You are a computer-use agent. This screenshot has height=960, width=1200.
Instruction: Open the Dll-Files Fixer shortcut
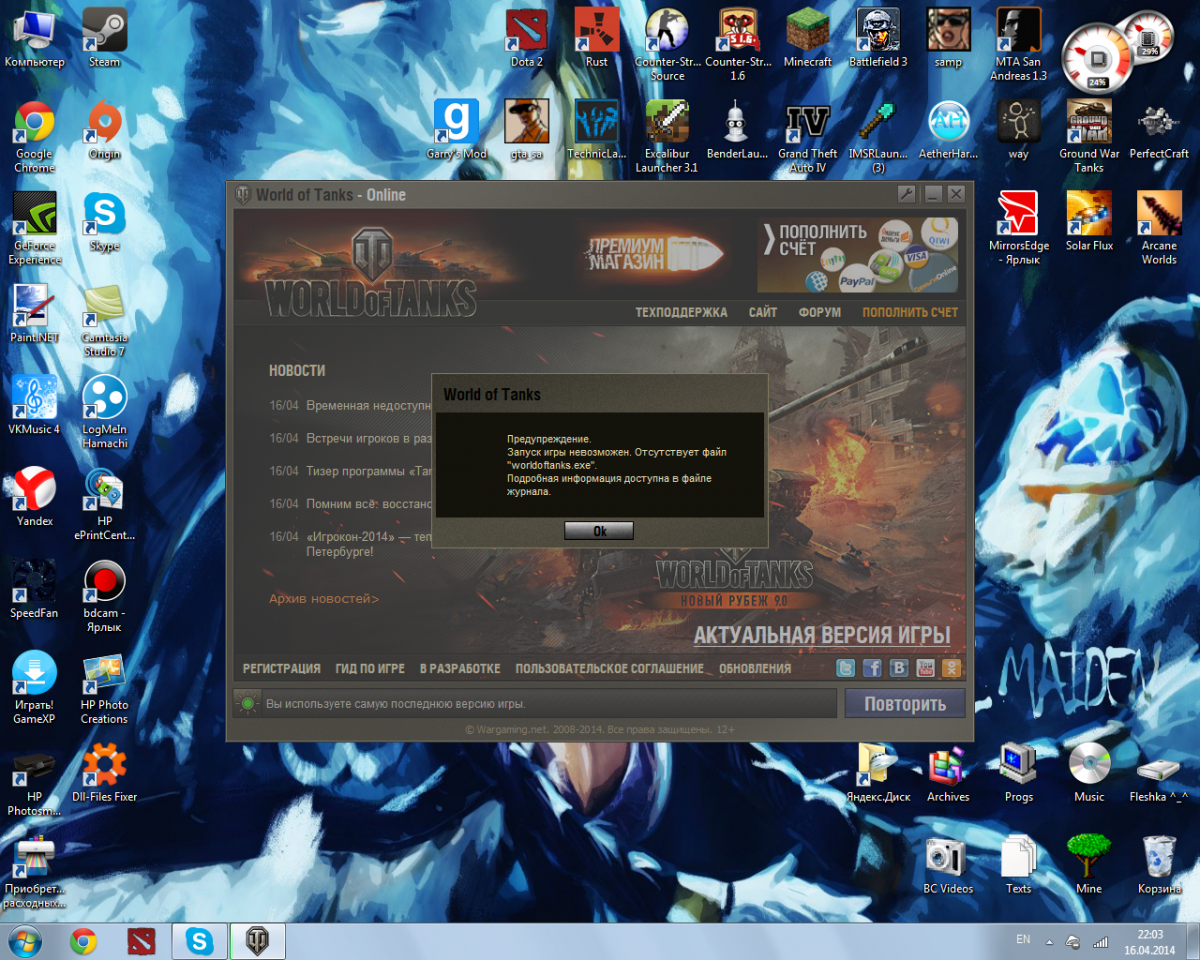tap(104, 773)
